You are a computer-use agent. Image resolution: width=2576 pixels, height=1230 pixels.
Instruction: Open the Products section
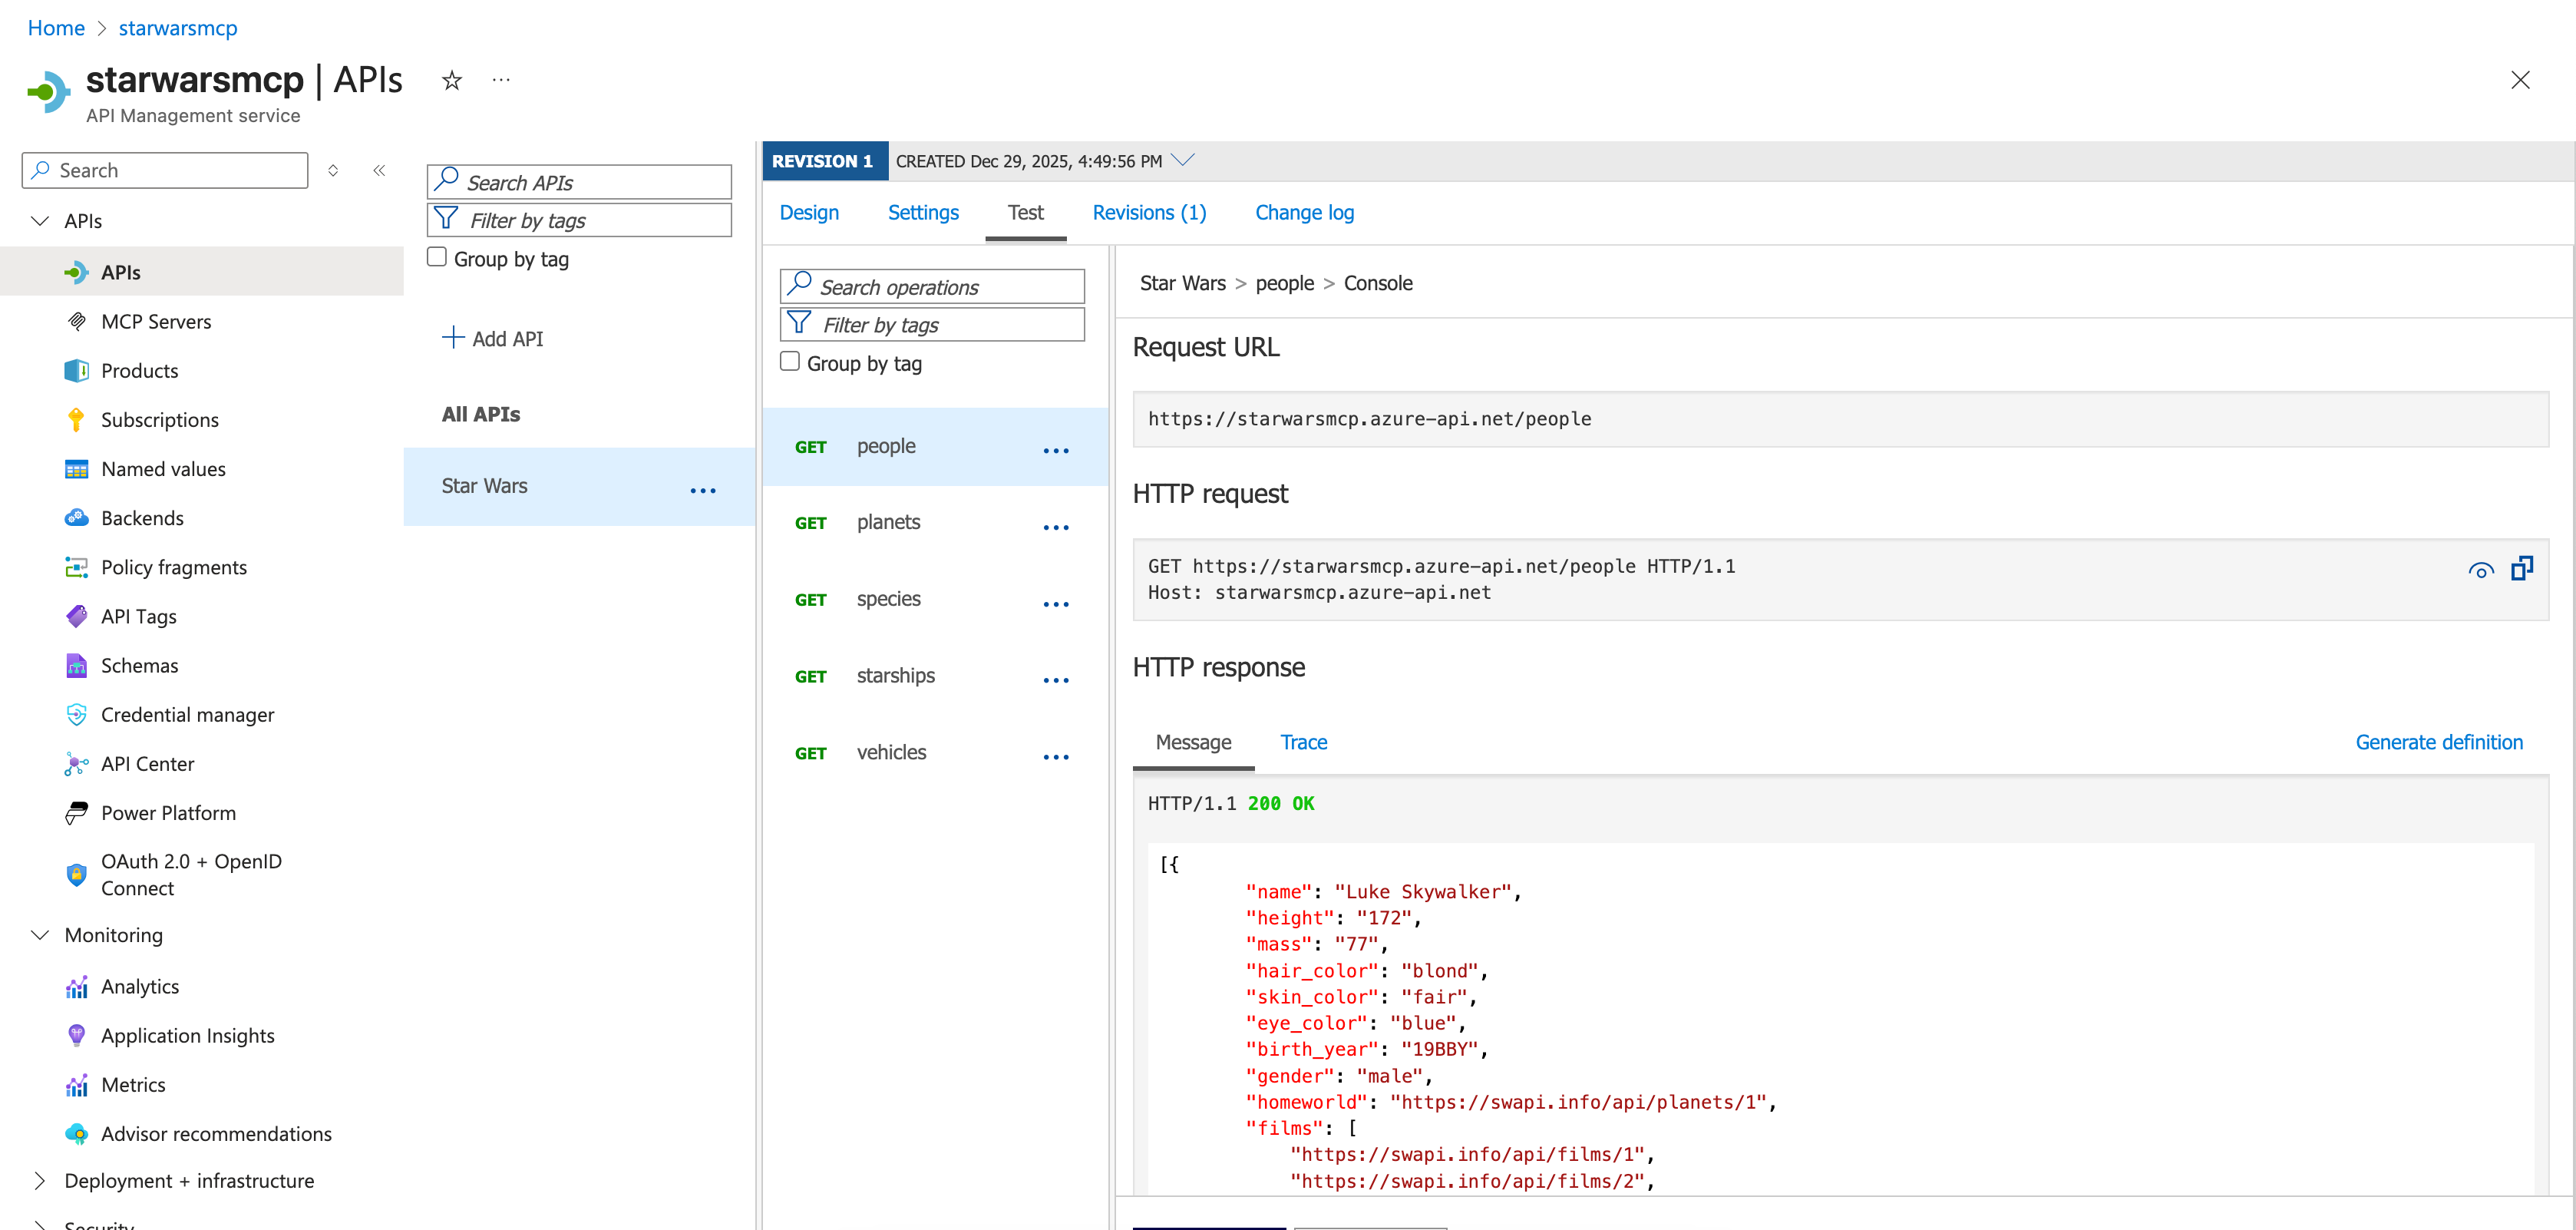140,370
